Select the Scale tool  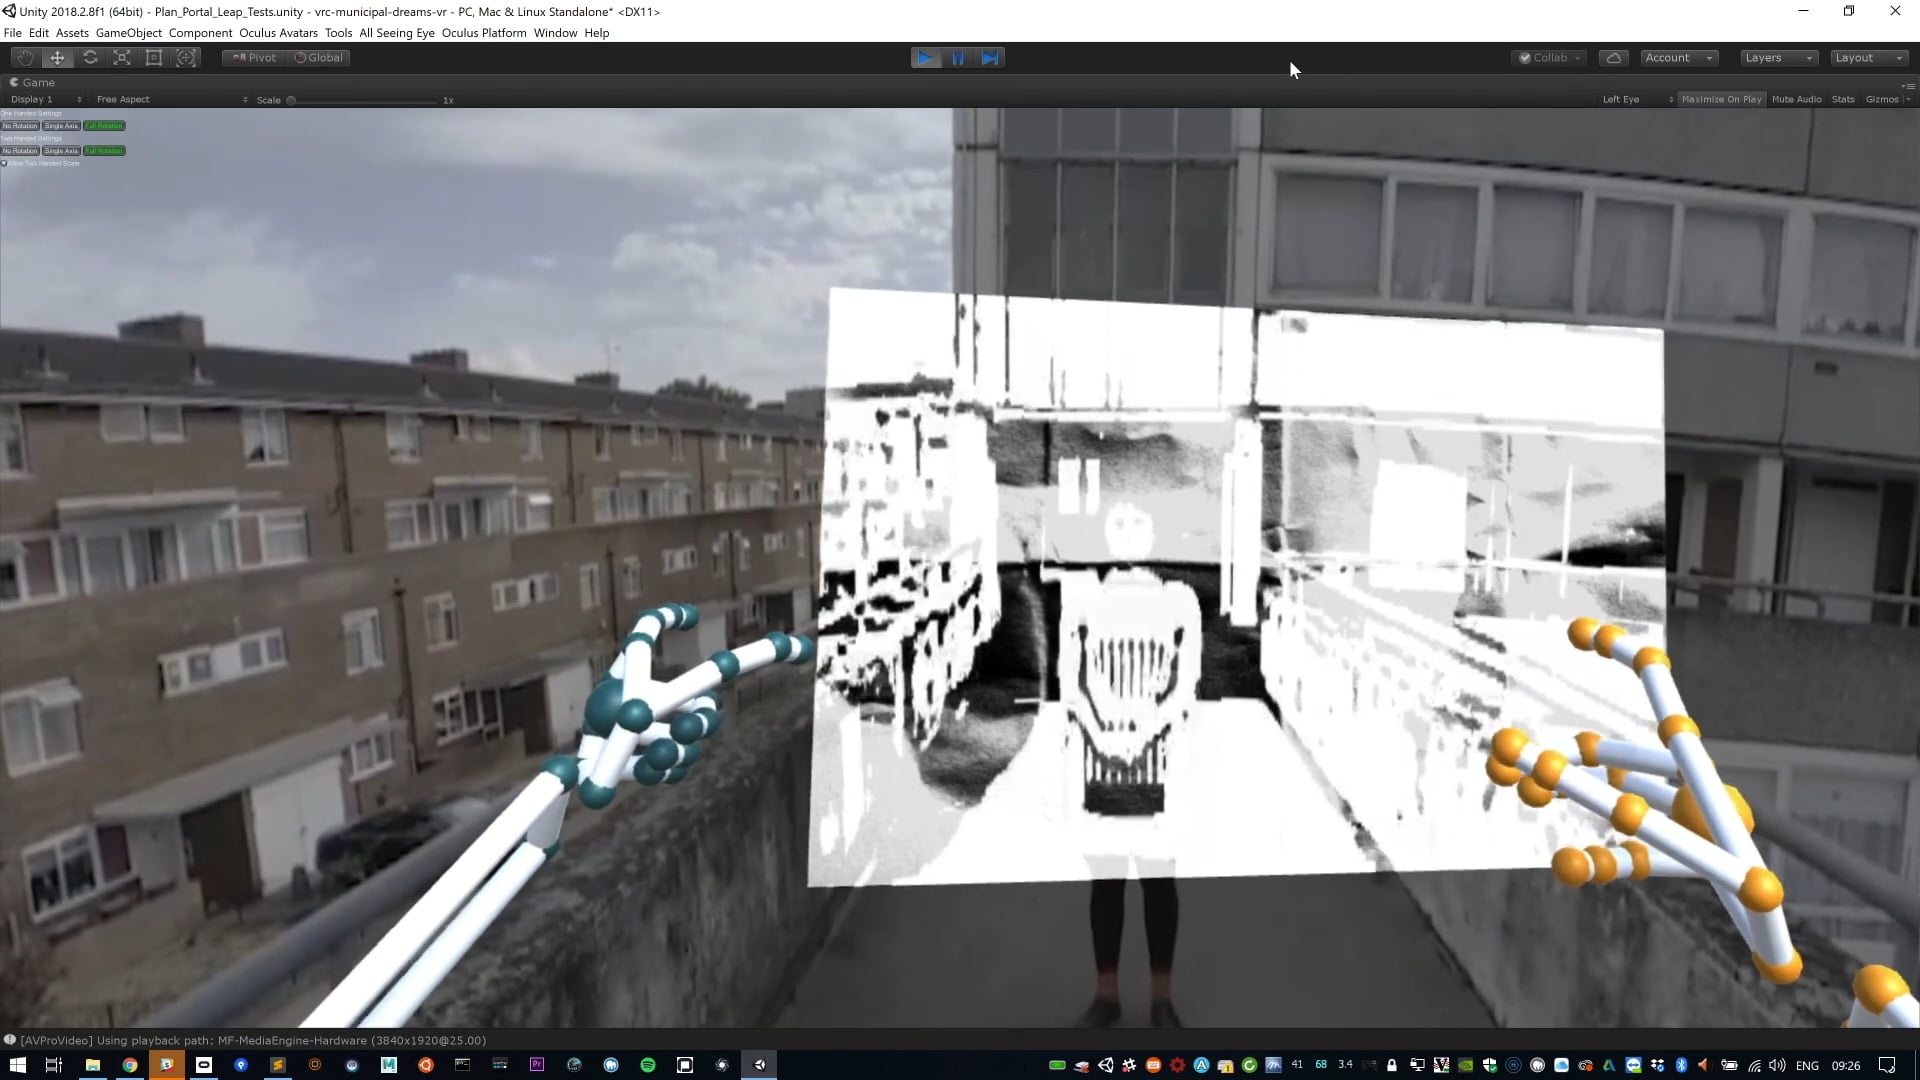tap(122, 58)
